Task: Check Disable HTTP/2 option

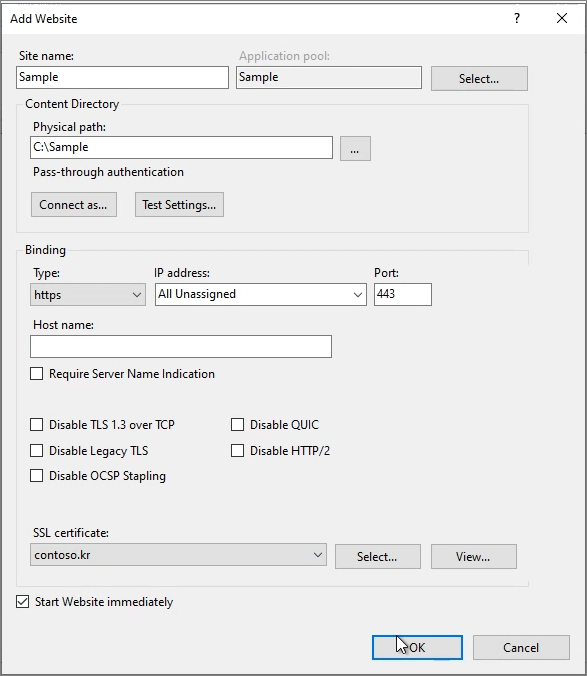Action: tap(237, 451)
